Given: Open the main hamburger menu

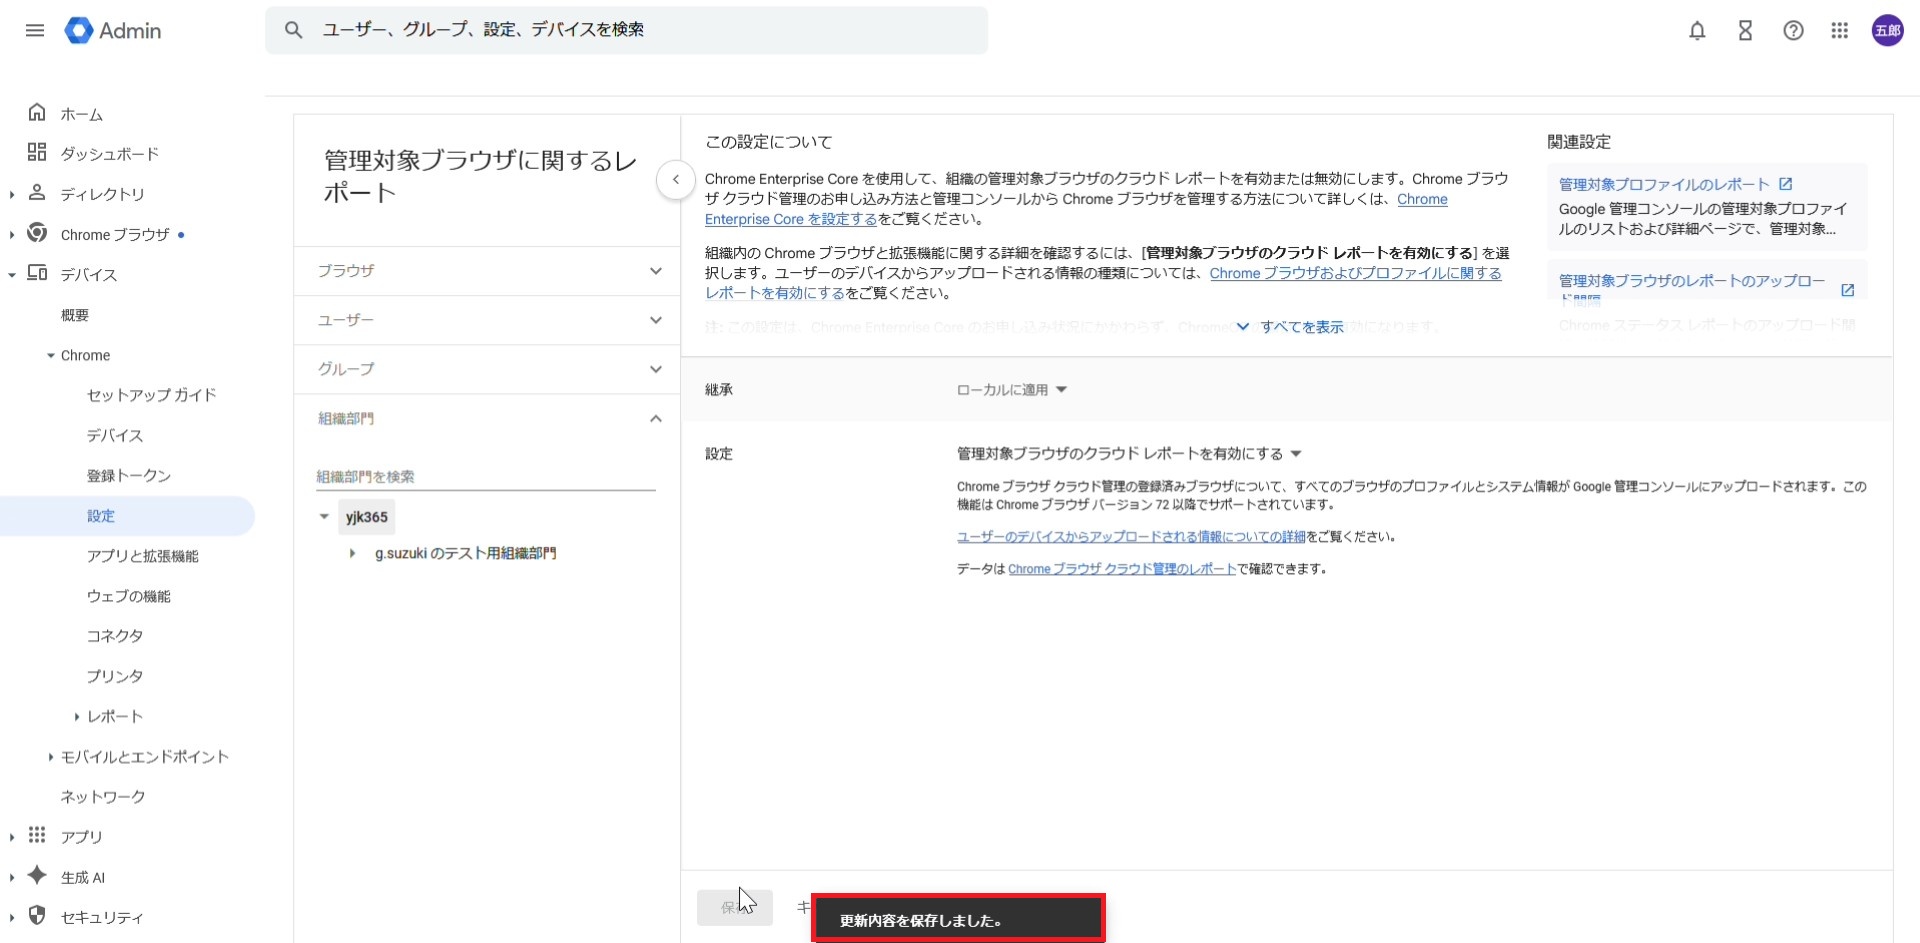Looking at the screenshot, I should coord(35,30).
